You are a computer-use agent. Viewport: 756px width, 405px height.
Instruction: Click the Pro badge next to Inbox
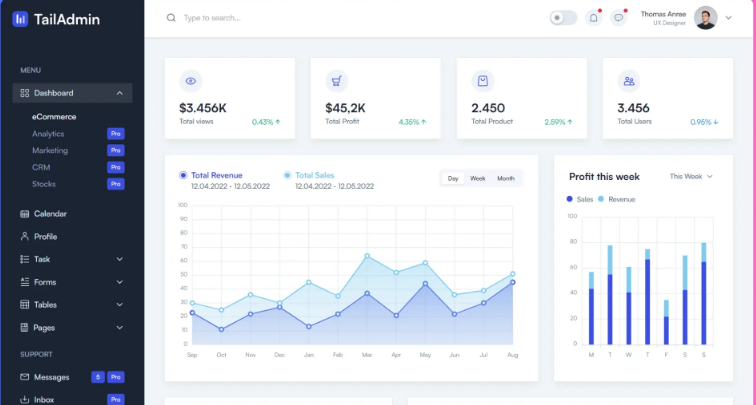click(x=116, y=400)
